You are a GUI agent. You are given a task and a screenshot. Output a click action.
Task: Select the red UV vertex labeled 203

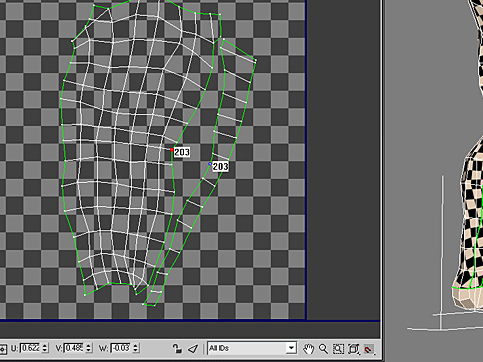[172, 150]
